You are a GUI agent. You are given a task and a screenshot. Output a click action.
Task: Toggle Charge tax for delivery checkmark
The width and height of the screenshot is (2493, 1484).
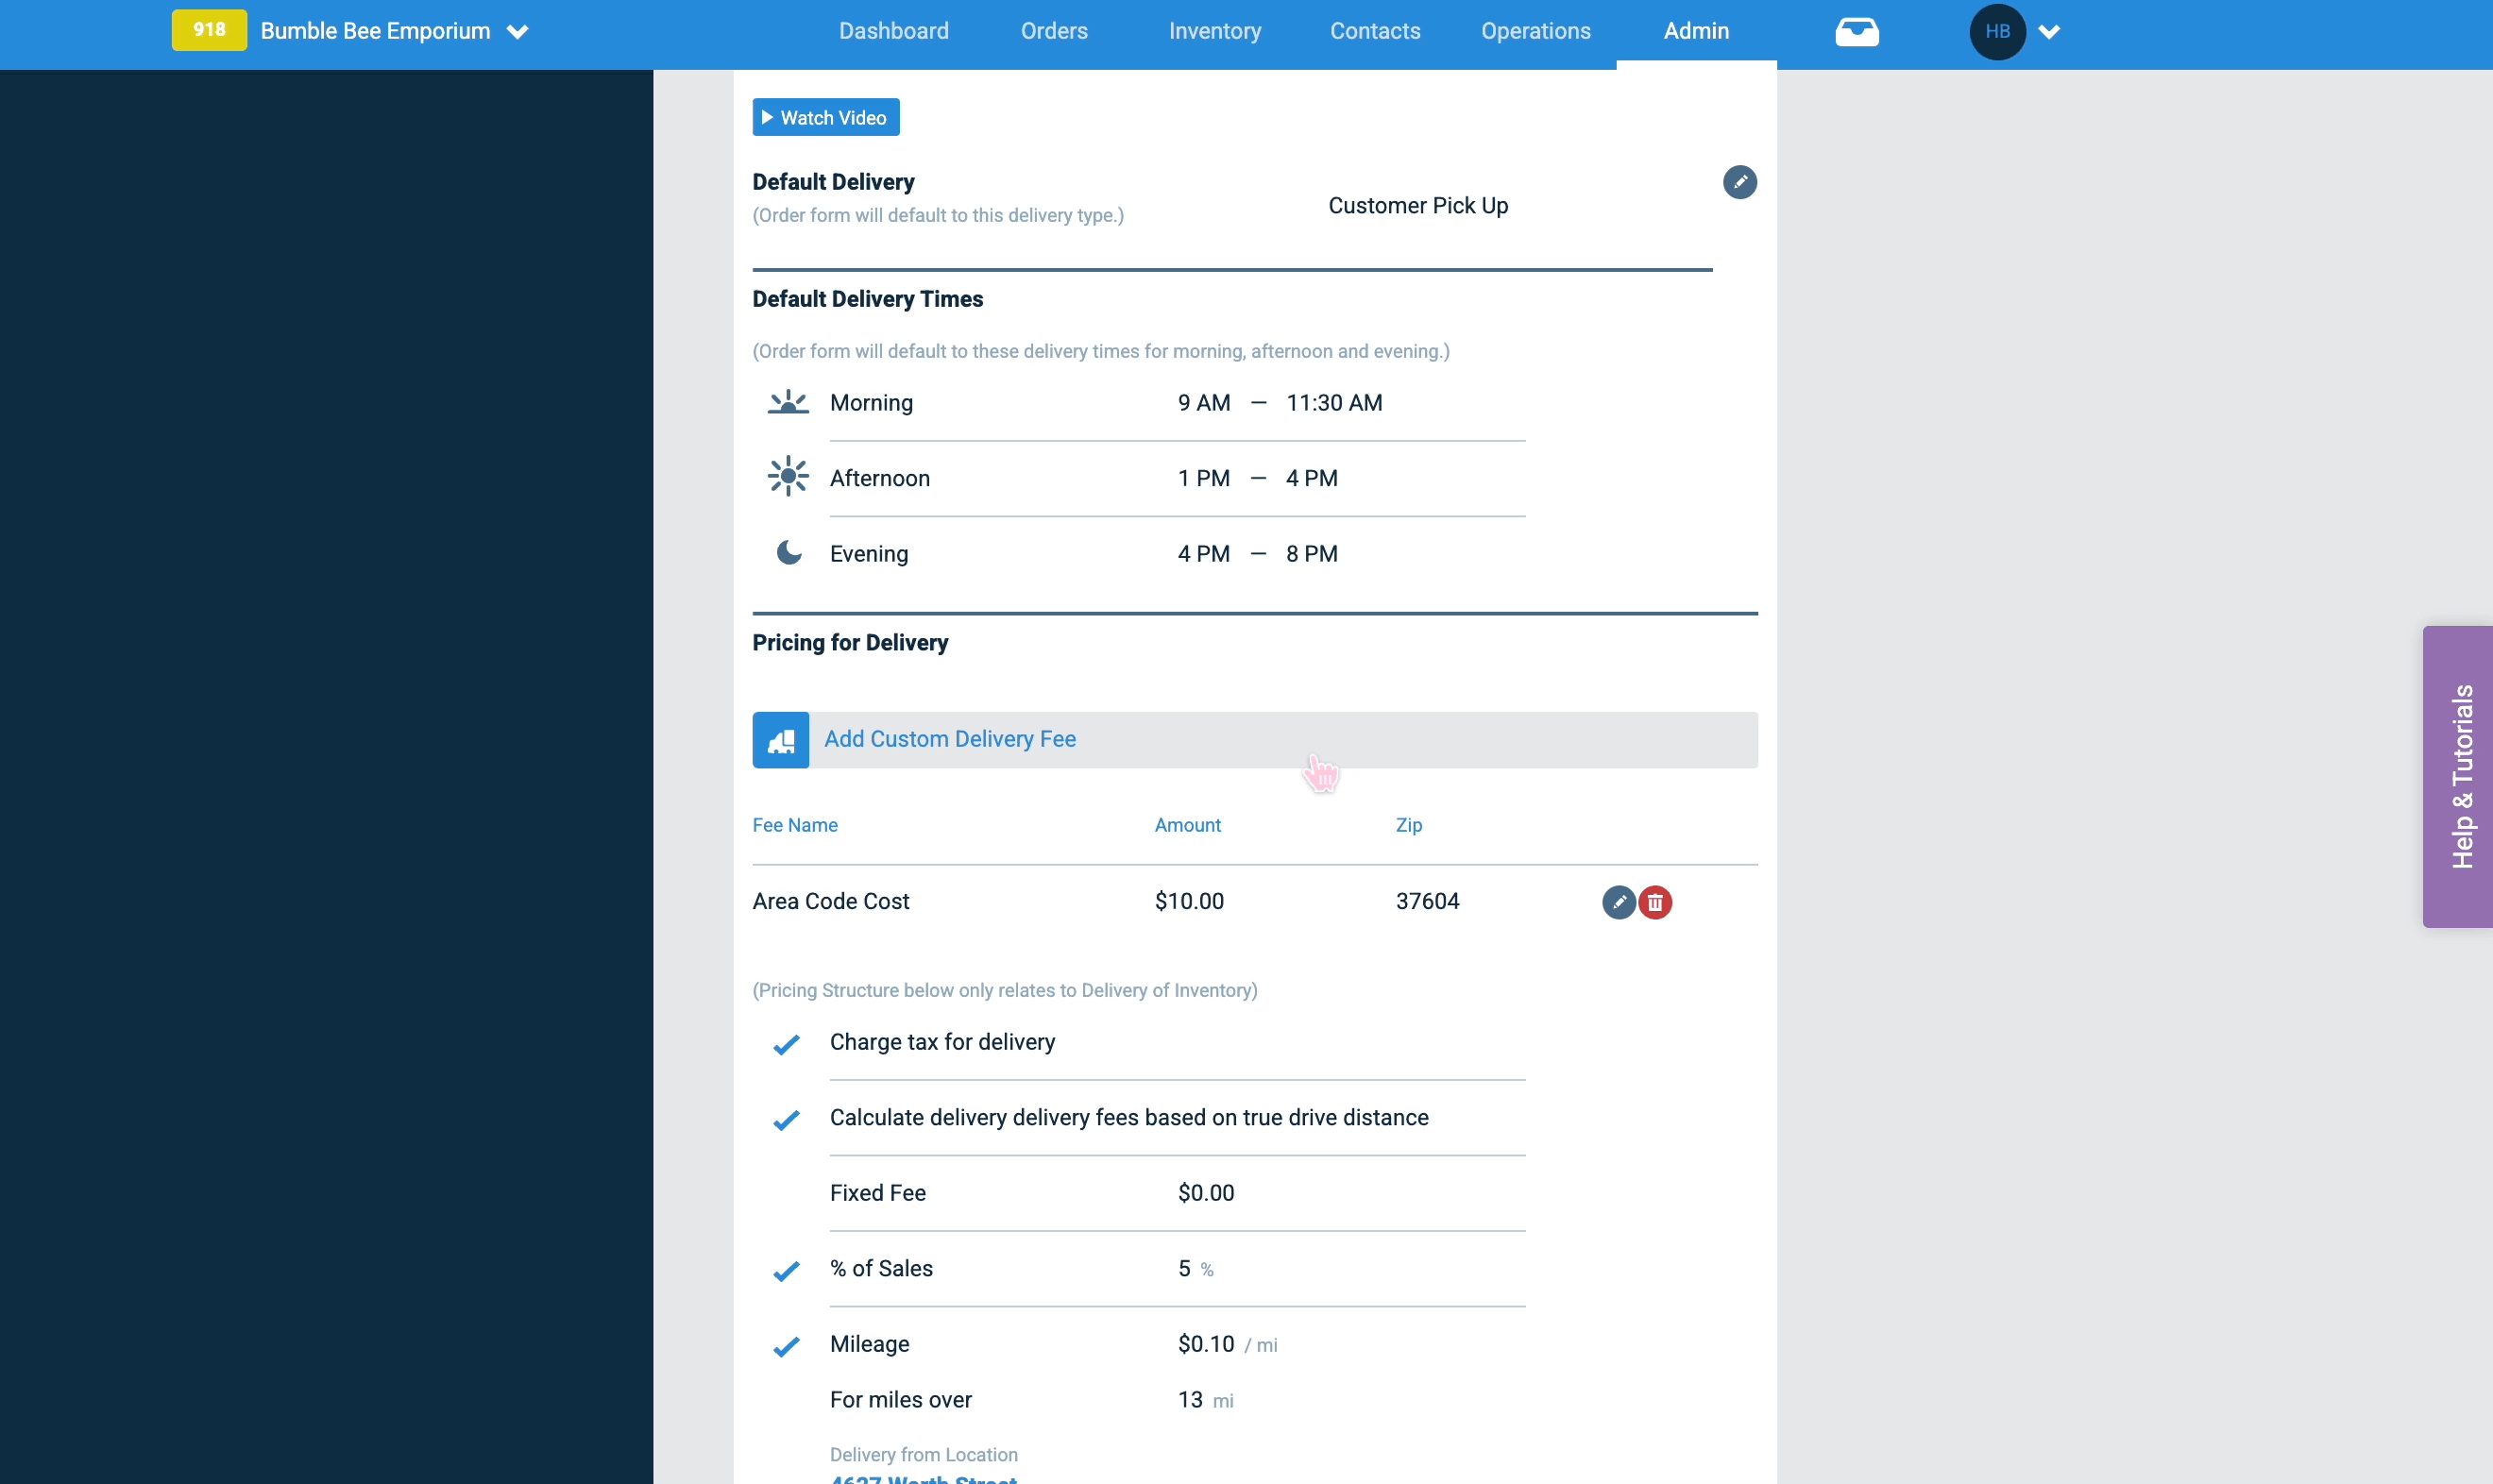click(786, 1044)
